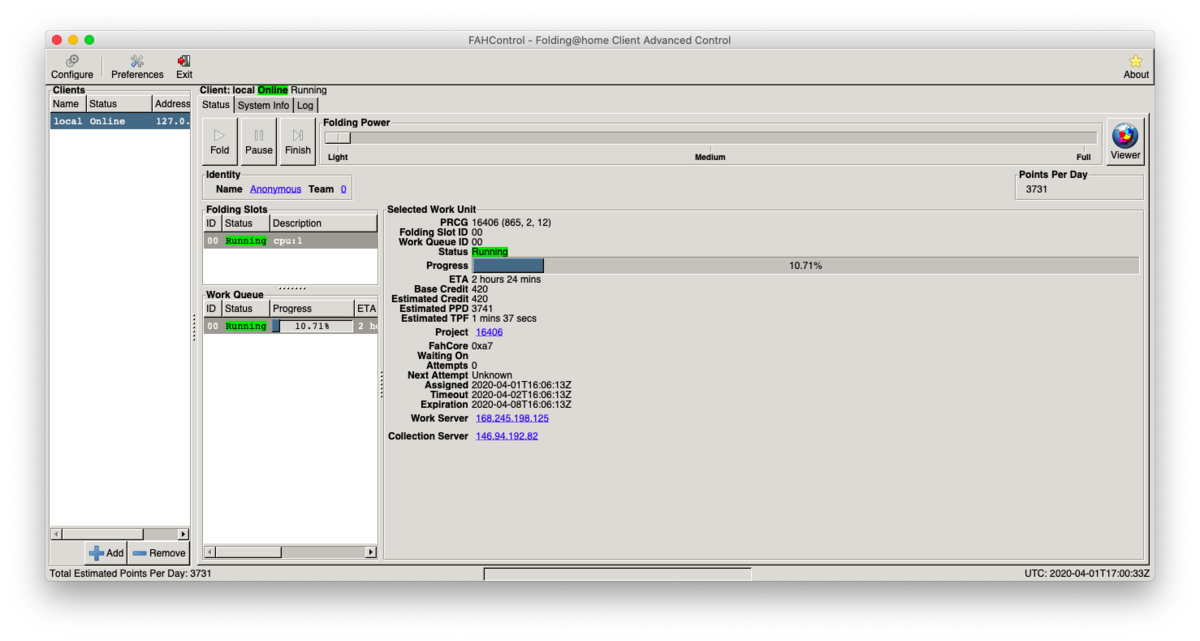Screen dimensions: 1200x641
Task: Sort Clients by Name column header
Action: point(67,104)
